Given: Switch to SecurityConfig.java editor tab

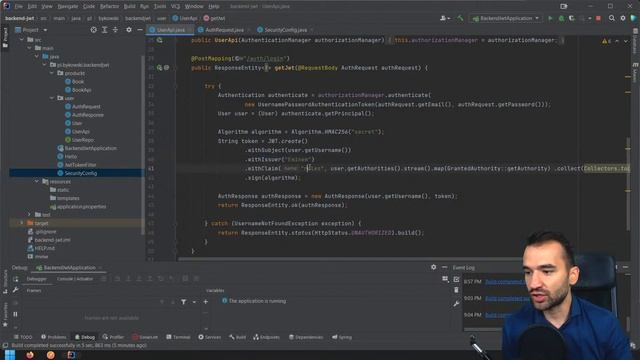Looking at the screenshot, I should pos(285,30).
